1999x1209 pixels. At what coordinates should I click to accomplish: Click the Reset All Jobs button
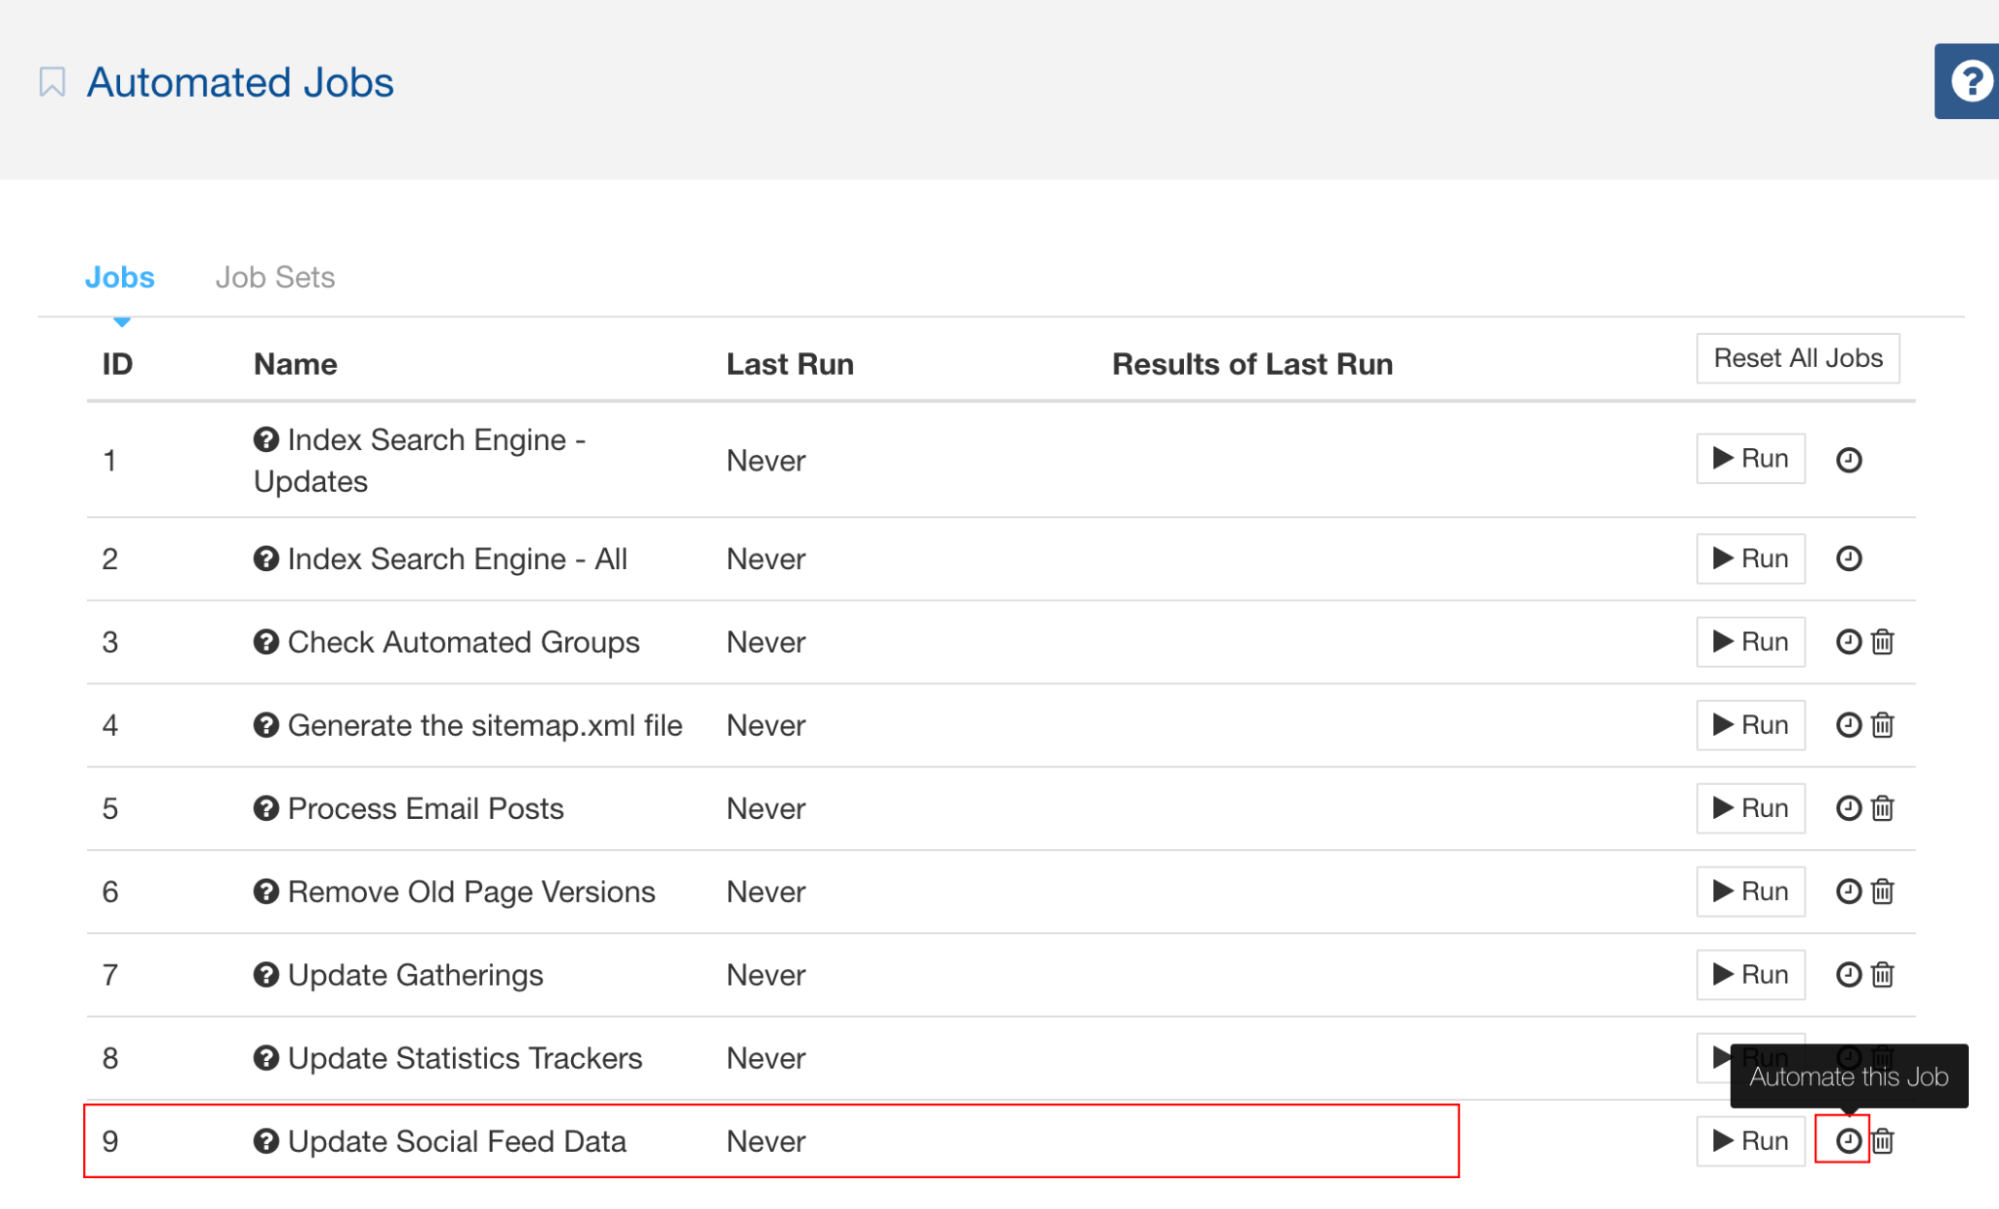tap(1797, 358)
